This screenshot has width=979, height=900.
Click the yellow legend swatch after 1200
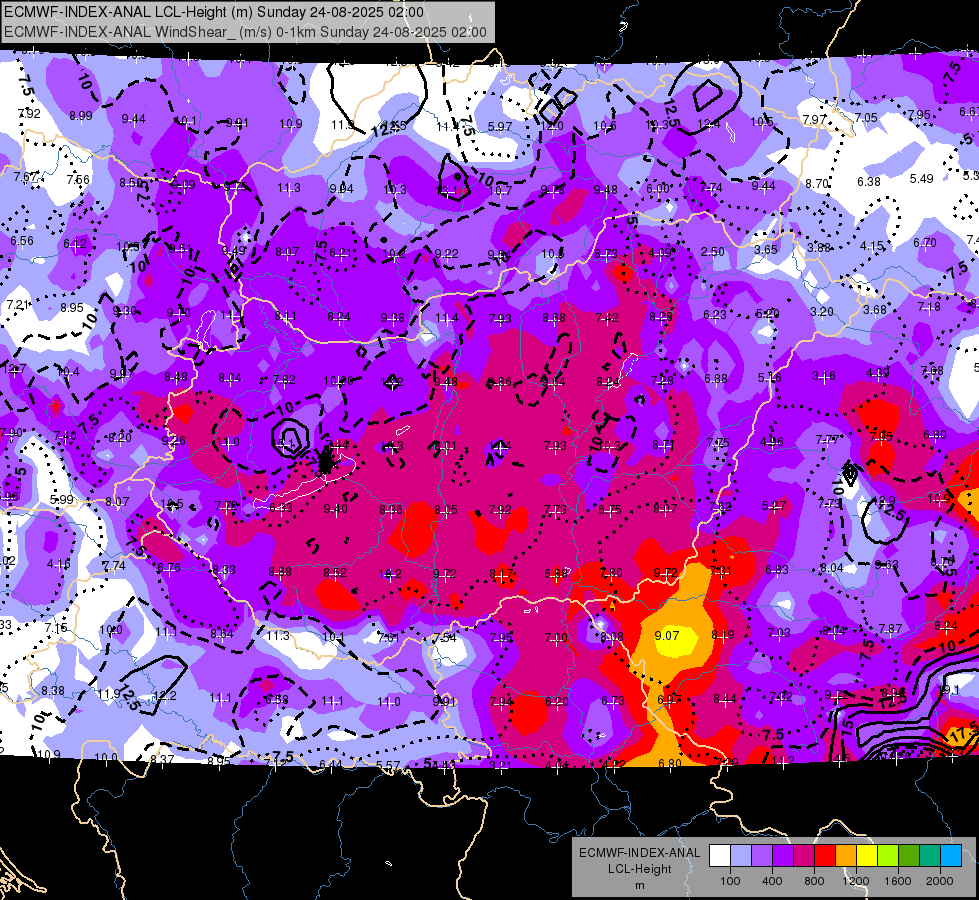click(867, 856)
